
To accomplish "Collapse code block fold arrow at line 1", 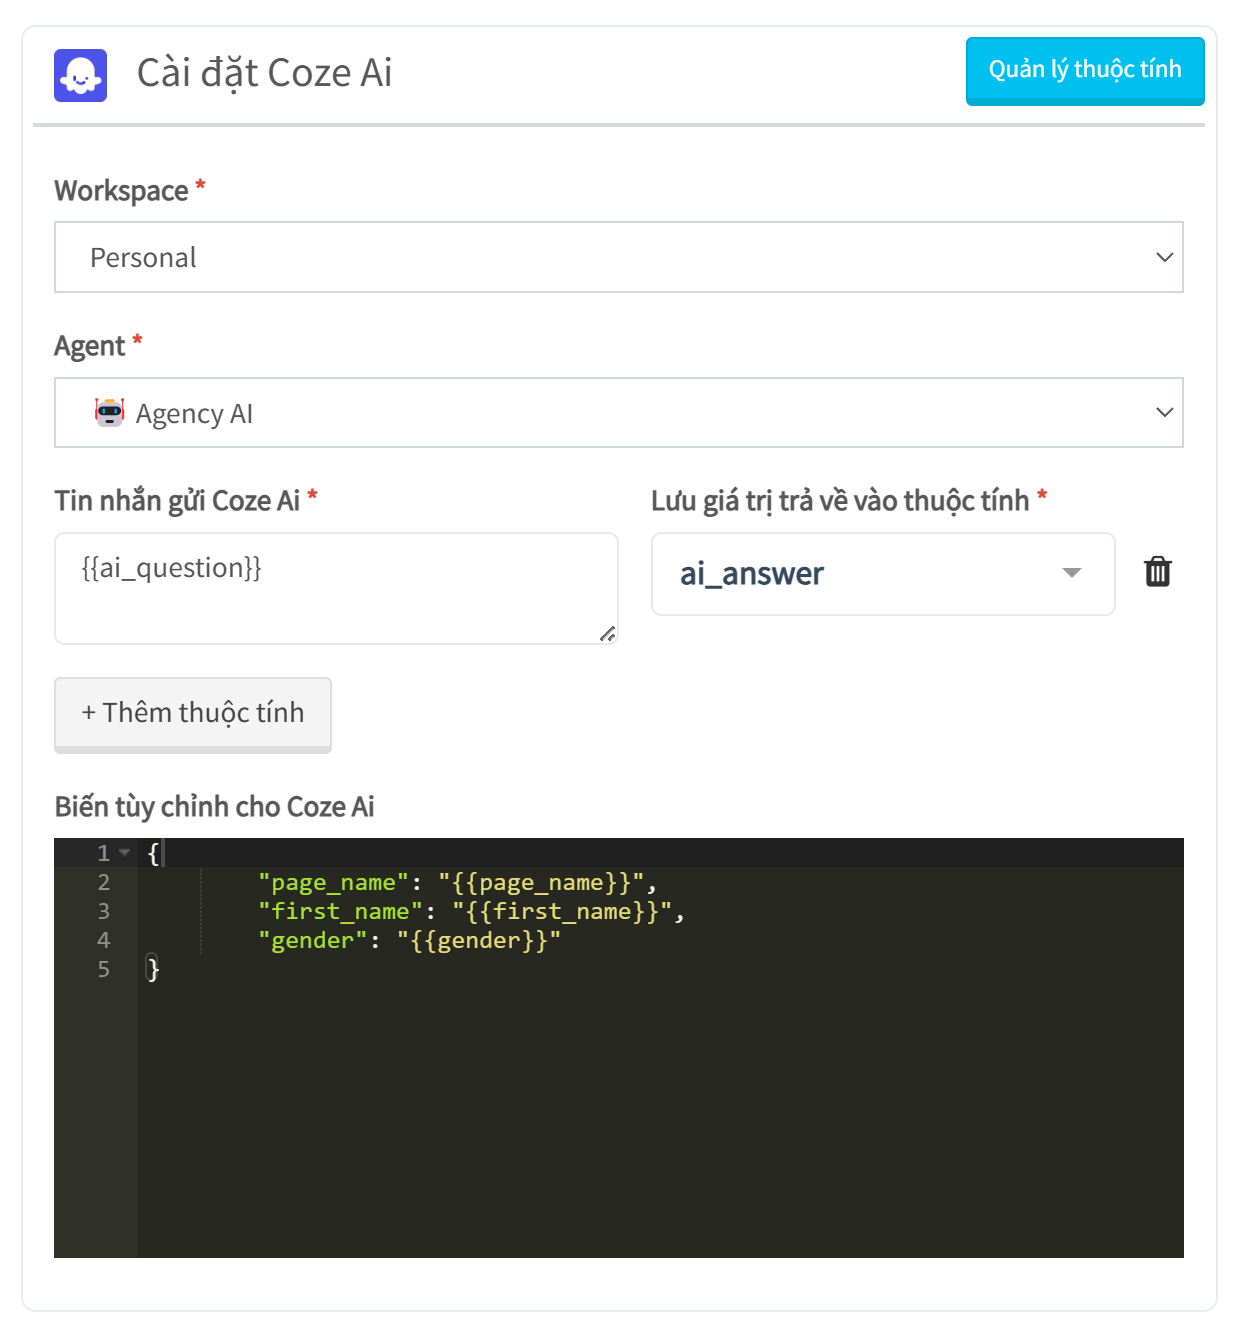I will [x=125, y=853].
